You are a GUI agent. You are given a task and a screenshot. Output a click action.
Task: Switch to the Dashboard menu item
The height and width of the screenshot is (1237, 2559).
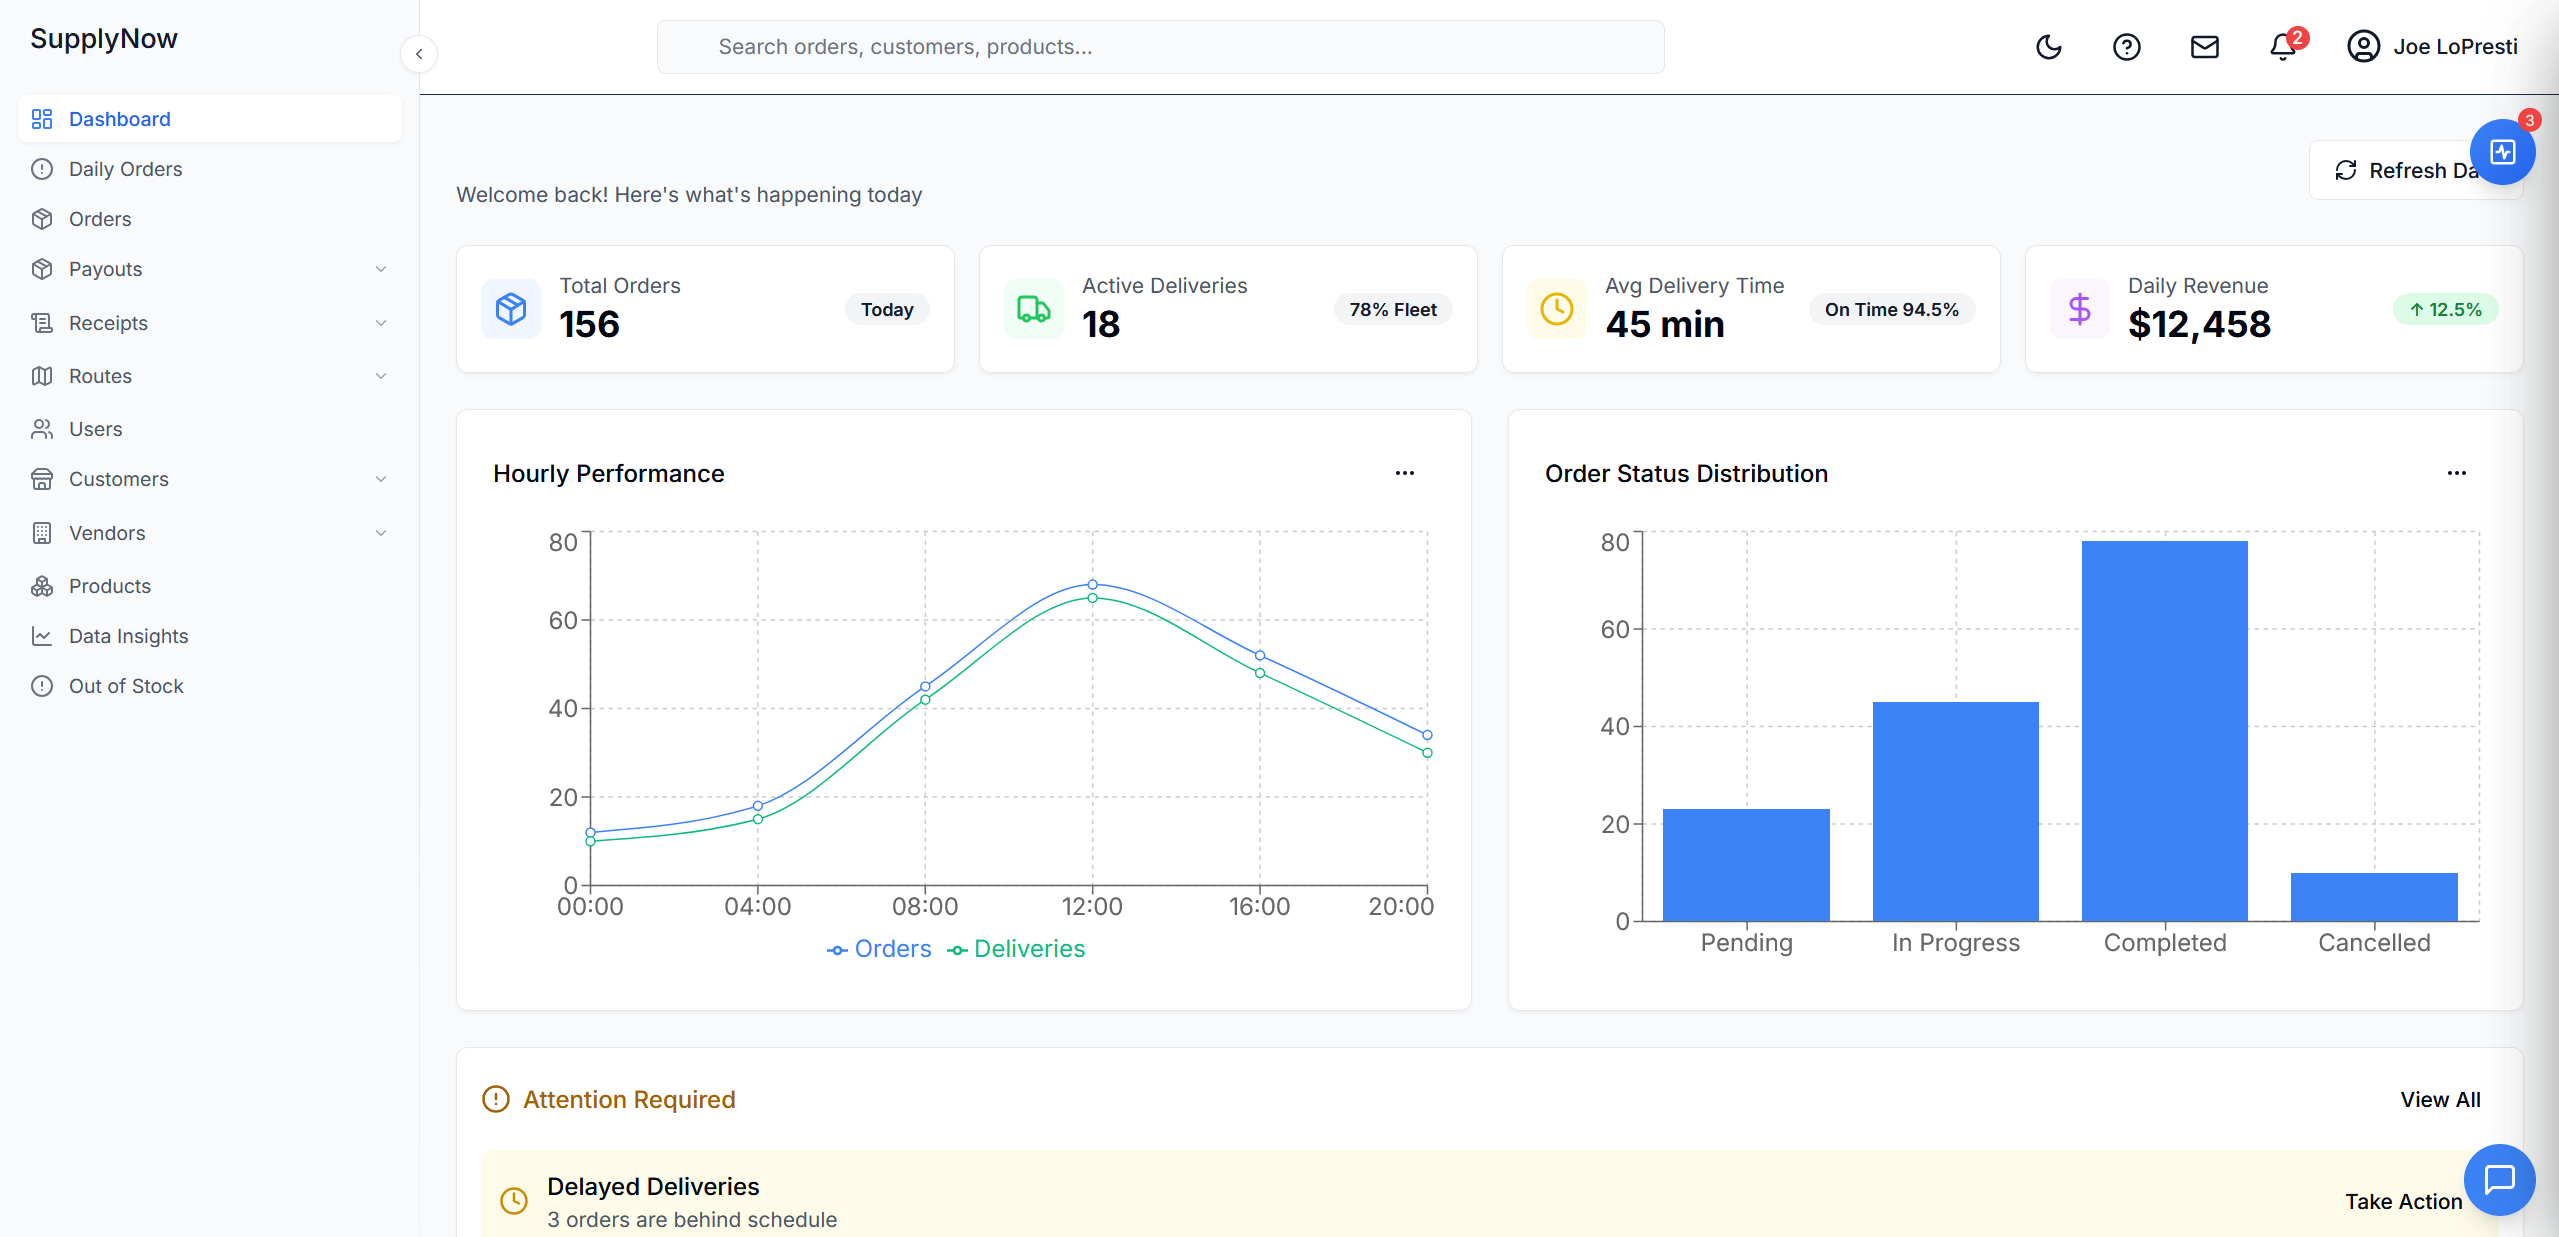(119, 118)
